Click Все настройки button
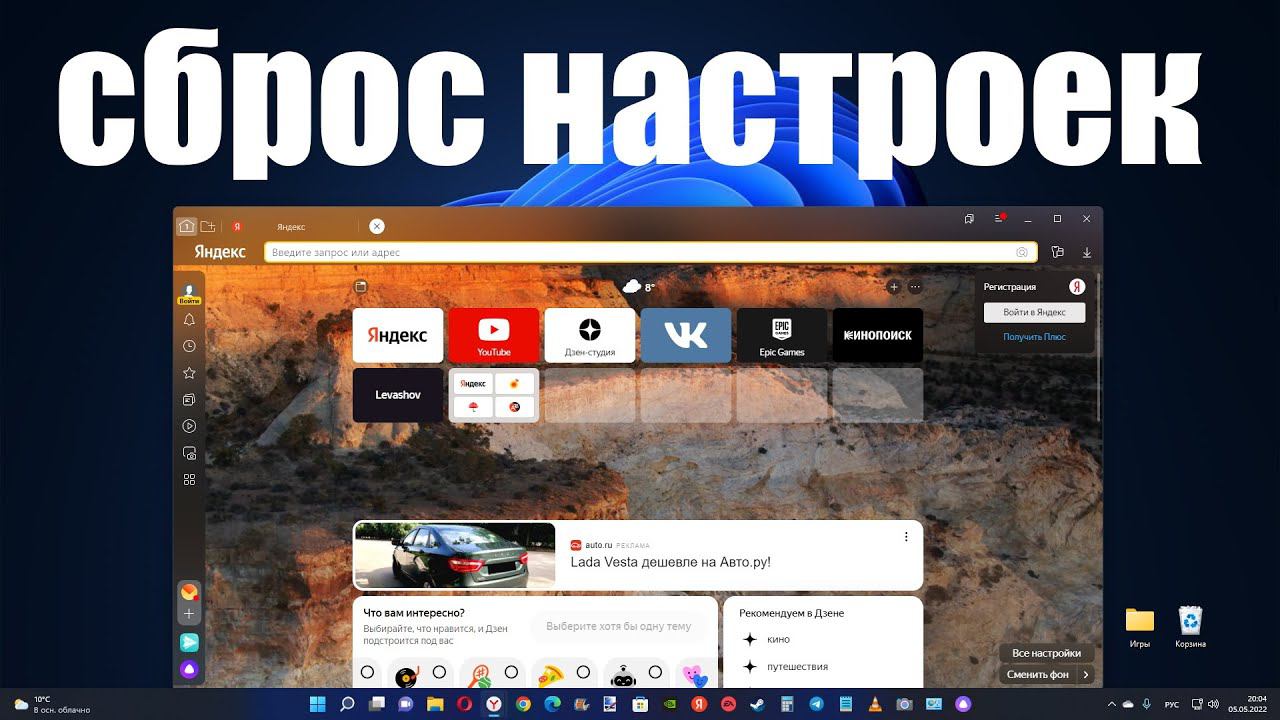 click(x=1046, y=653)
